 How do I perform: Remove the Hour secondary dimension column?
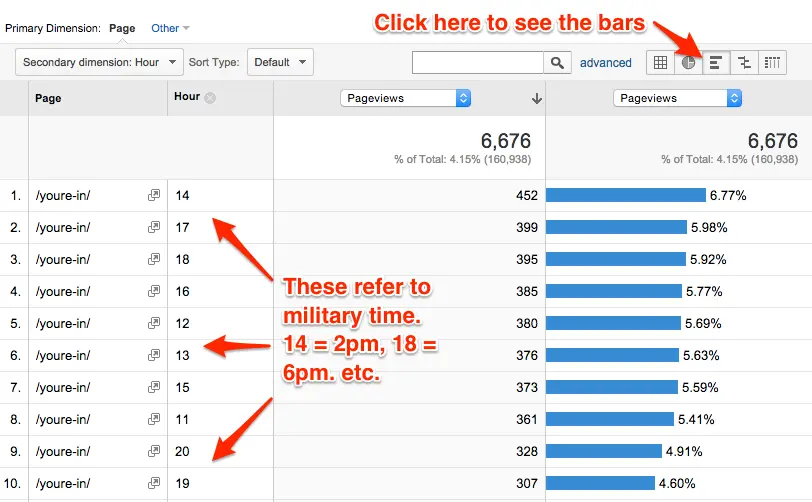(x=210, y=98)
